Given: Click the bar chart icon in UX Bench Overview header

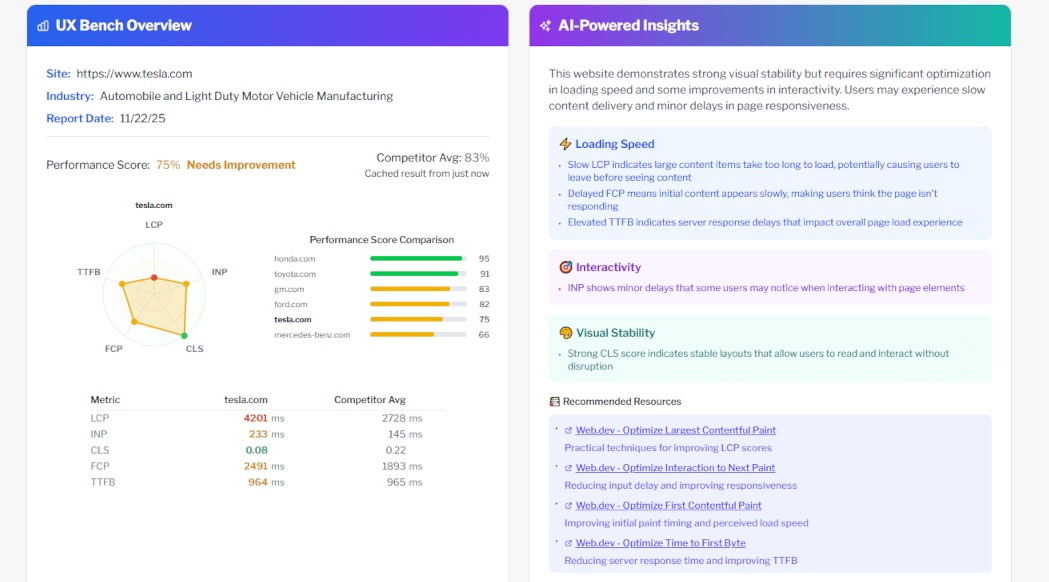Looking at the screenshot, I should click(x=43, y=25).
